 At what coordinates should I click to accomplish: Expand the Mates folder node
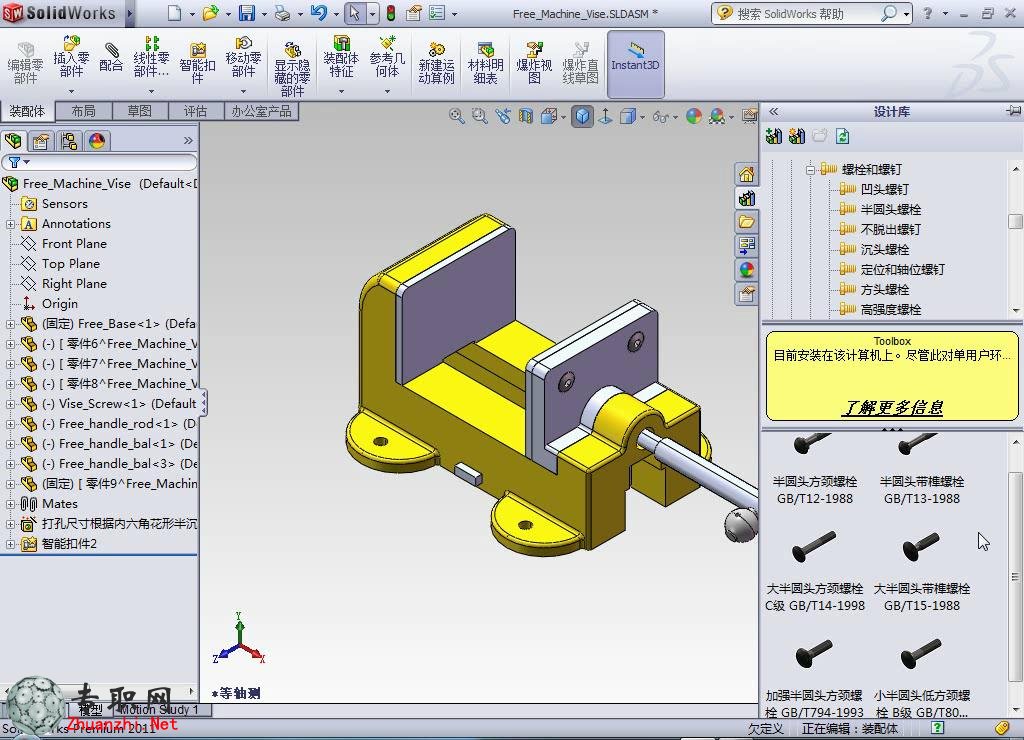10,504
